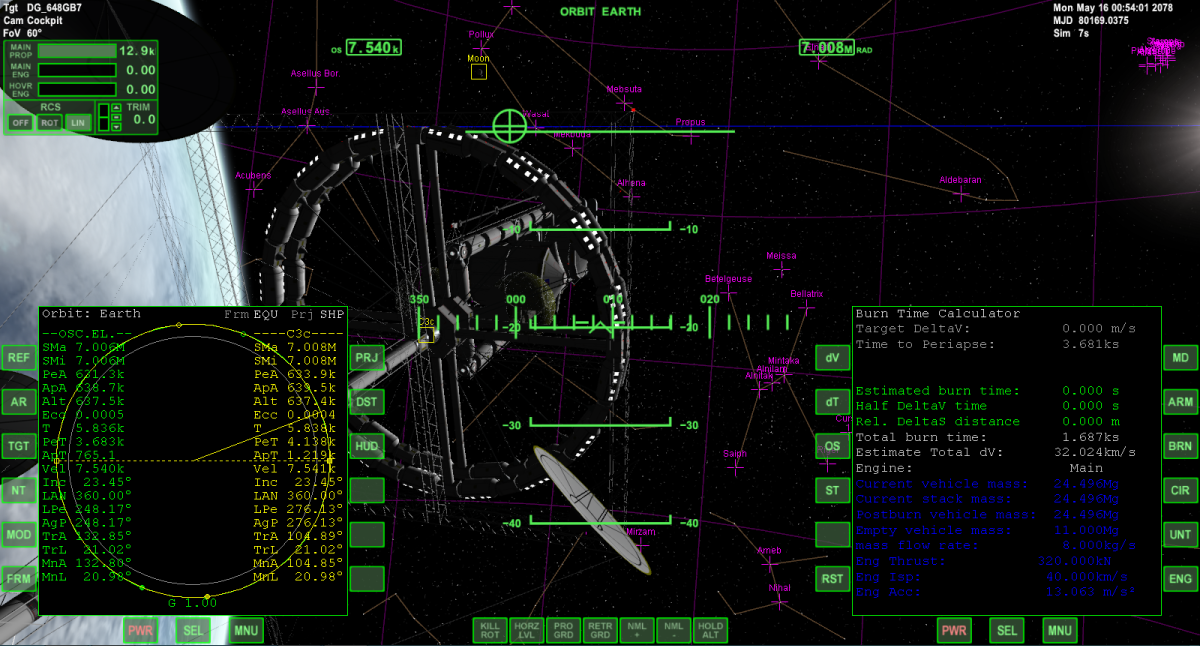Click the 7.008M radius readout
The image size is (1200, 646).
tap(827, 47)
